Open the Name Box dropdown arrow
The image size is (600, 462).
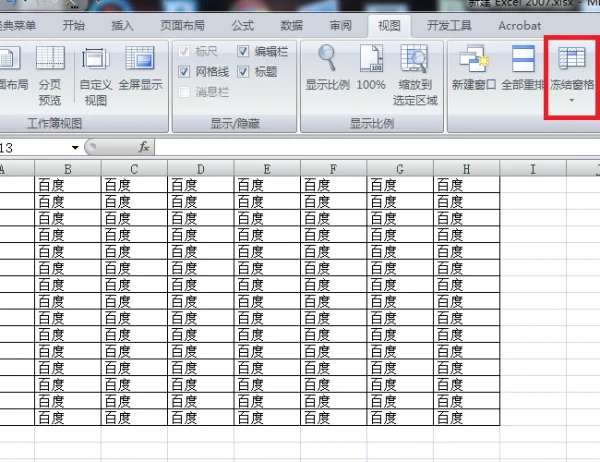point(75,147)
